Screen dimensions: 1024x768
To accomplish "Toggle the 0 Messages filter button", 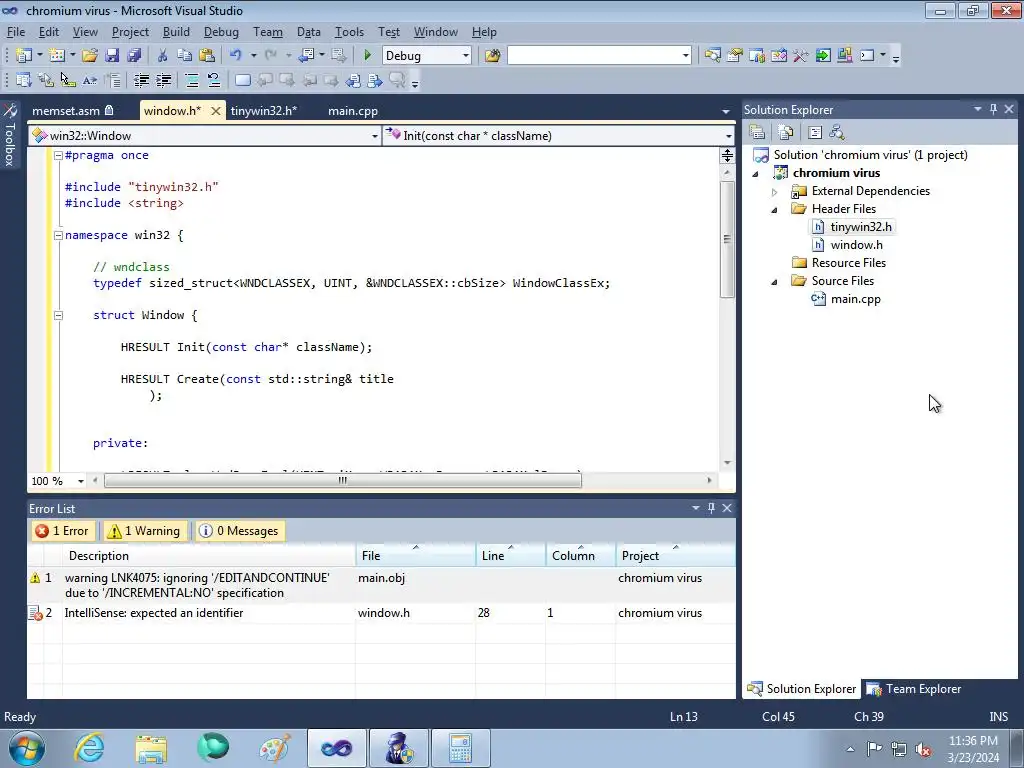I will point(239,531).
